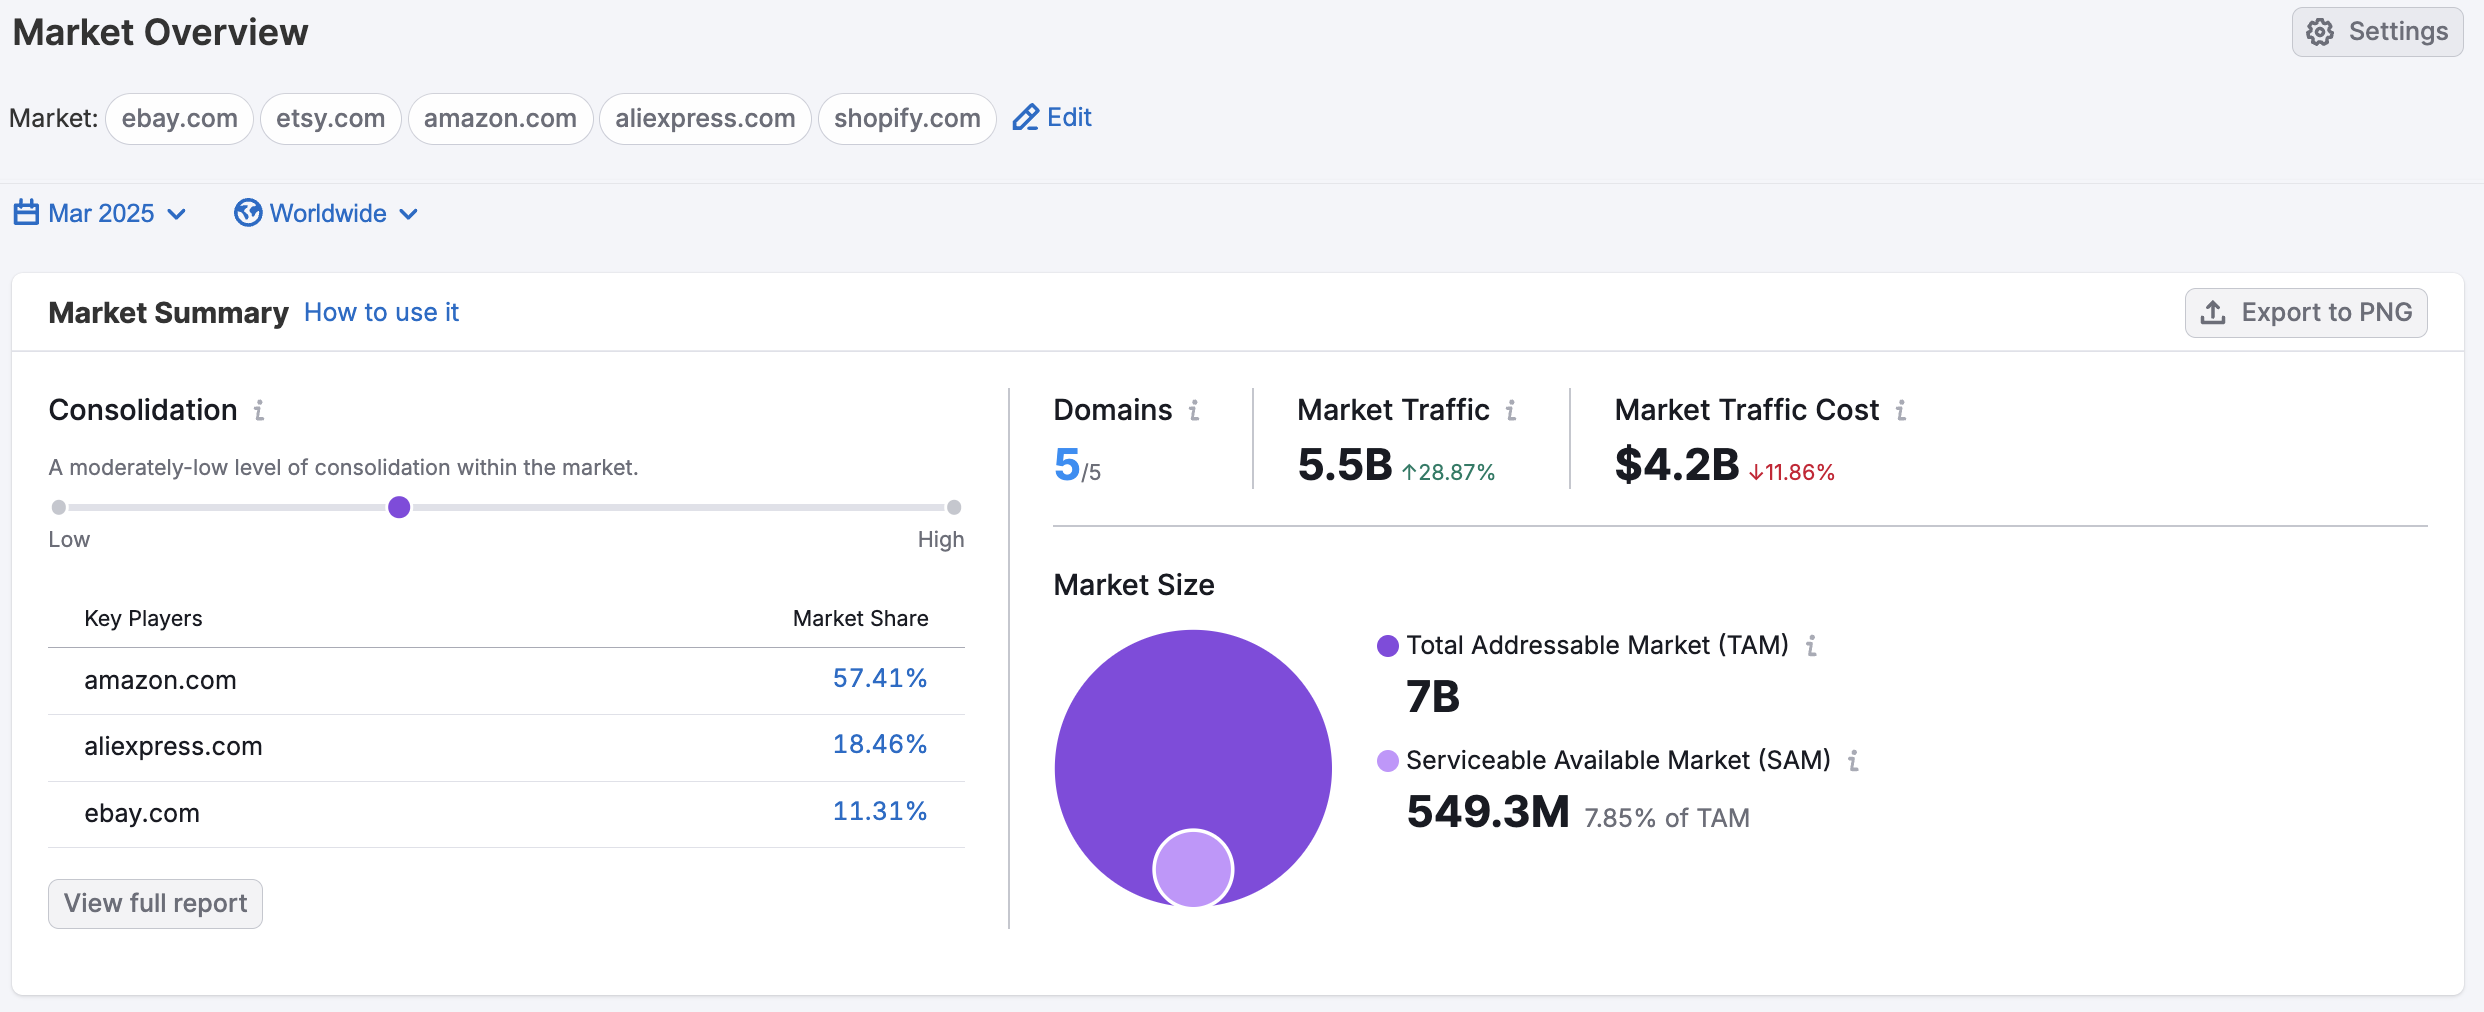Click the Domains info icon
Screen dimensions: 2484x1012
click(1194, 411)
